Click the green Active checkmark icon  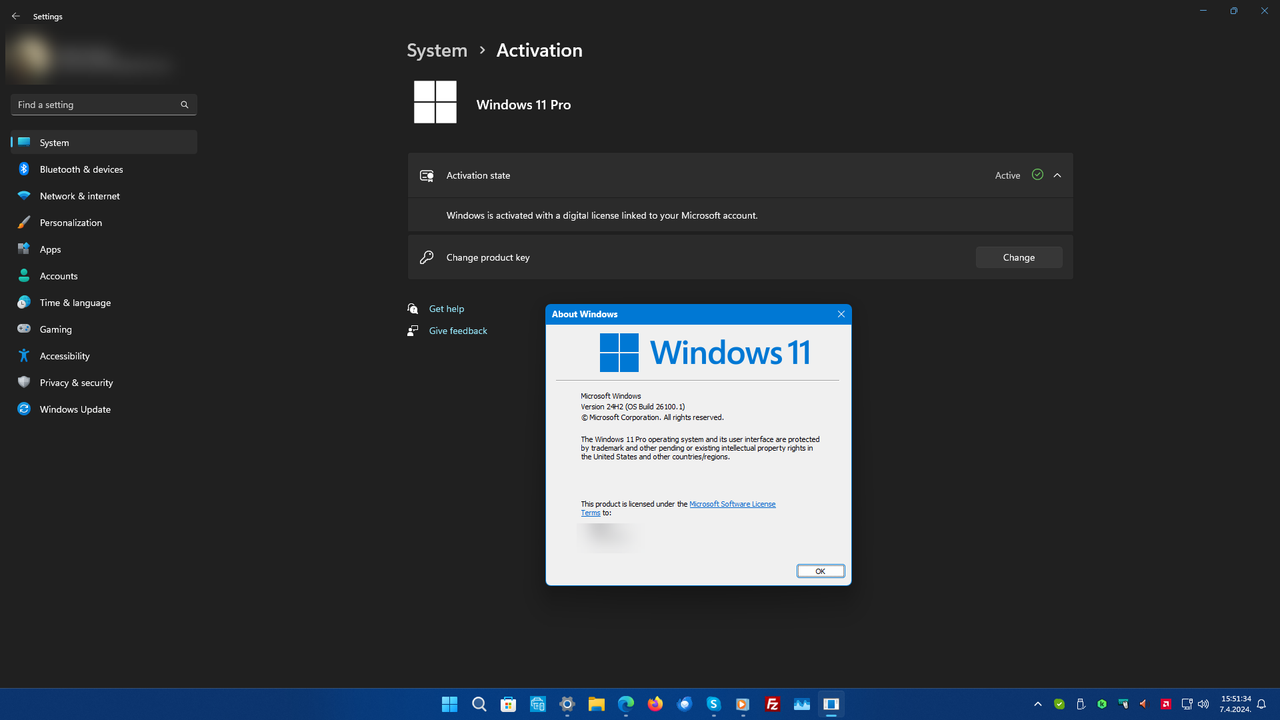point(1037,175)
